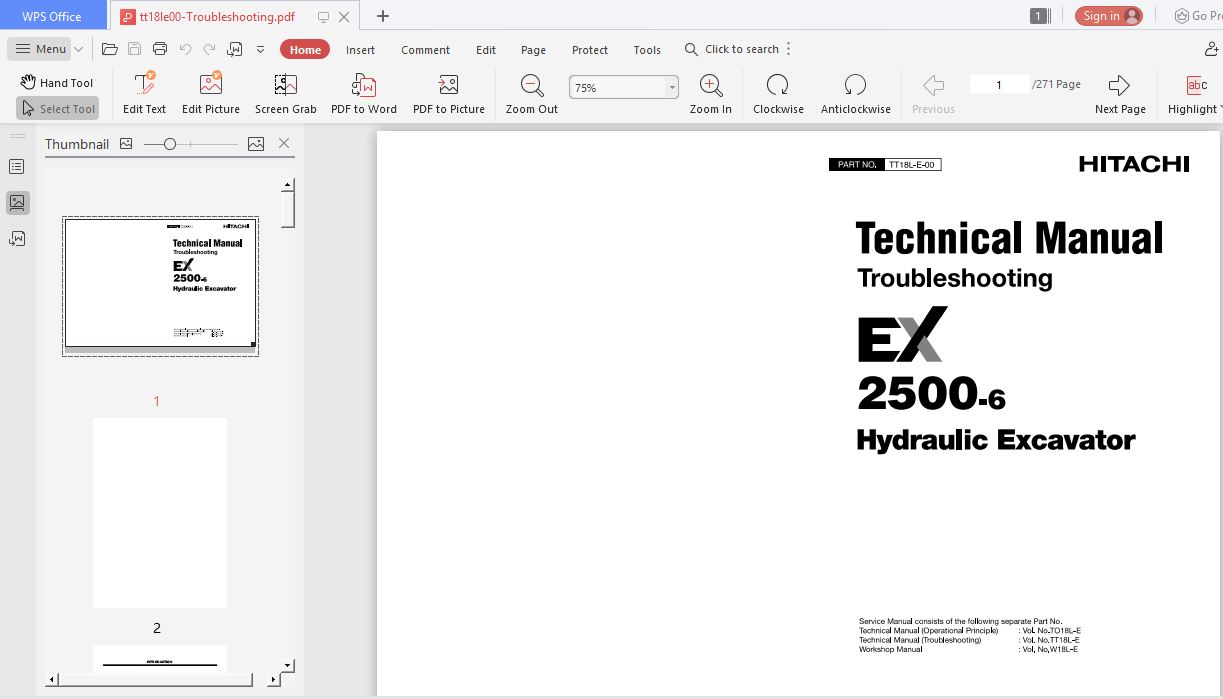
Task: Open the Page tab
Action: tap(534, 50)
